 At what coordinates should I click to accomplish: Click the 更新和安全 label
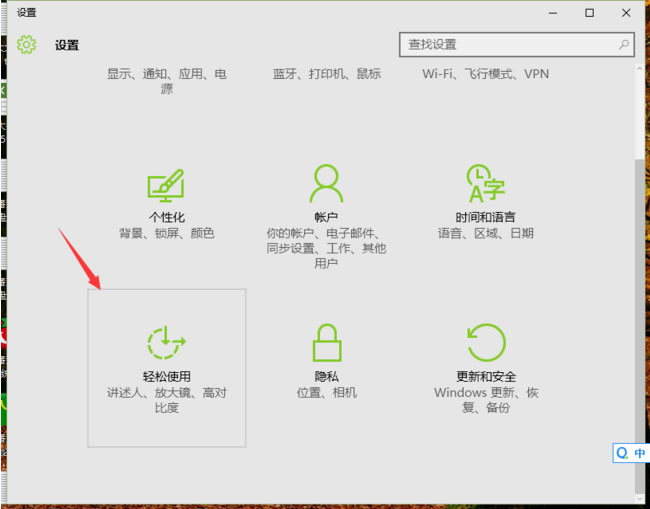click(x=486, y=376)
